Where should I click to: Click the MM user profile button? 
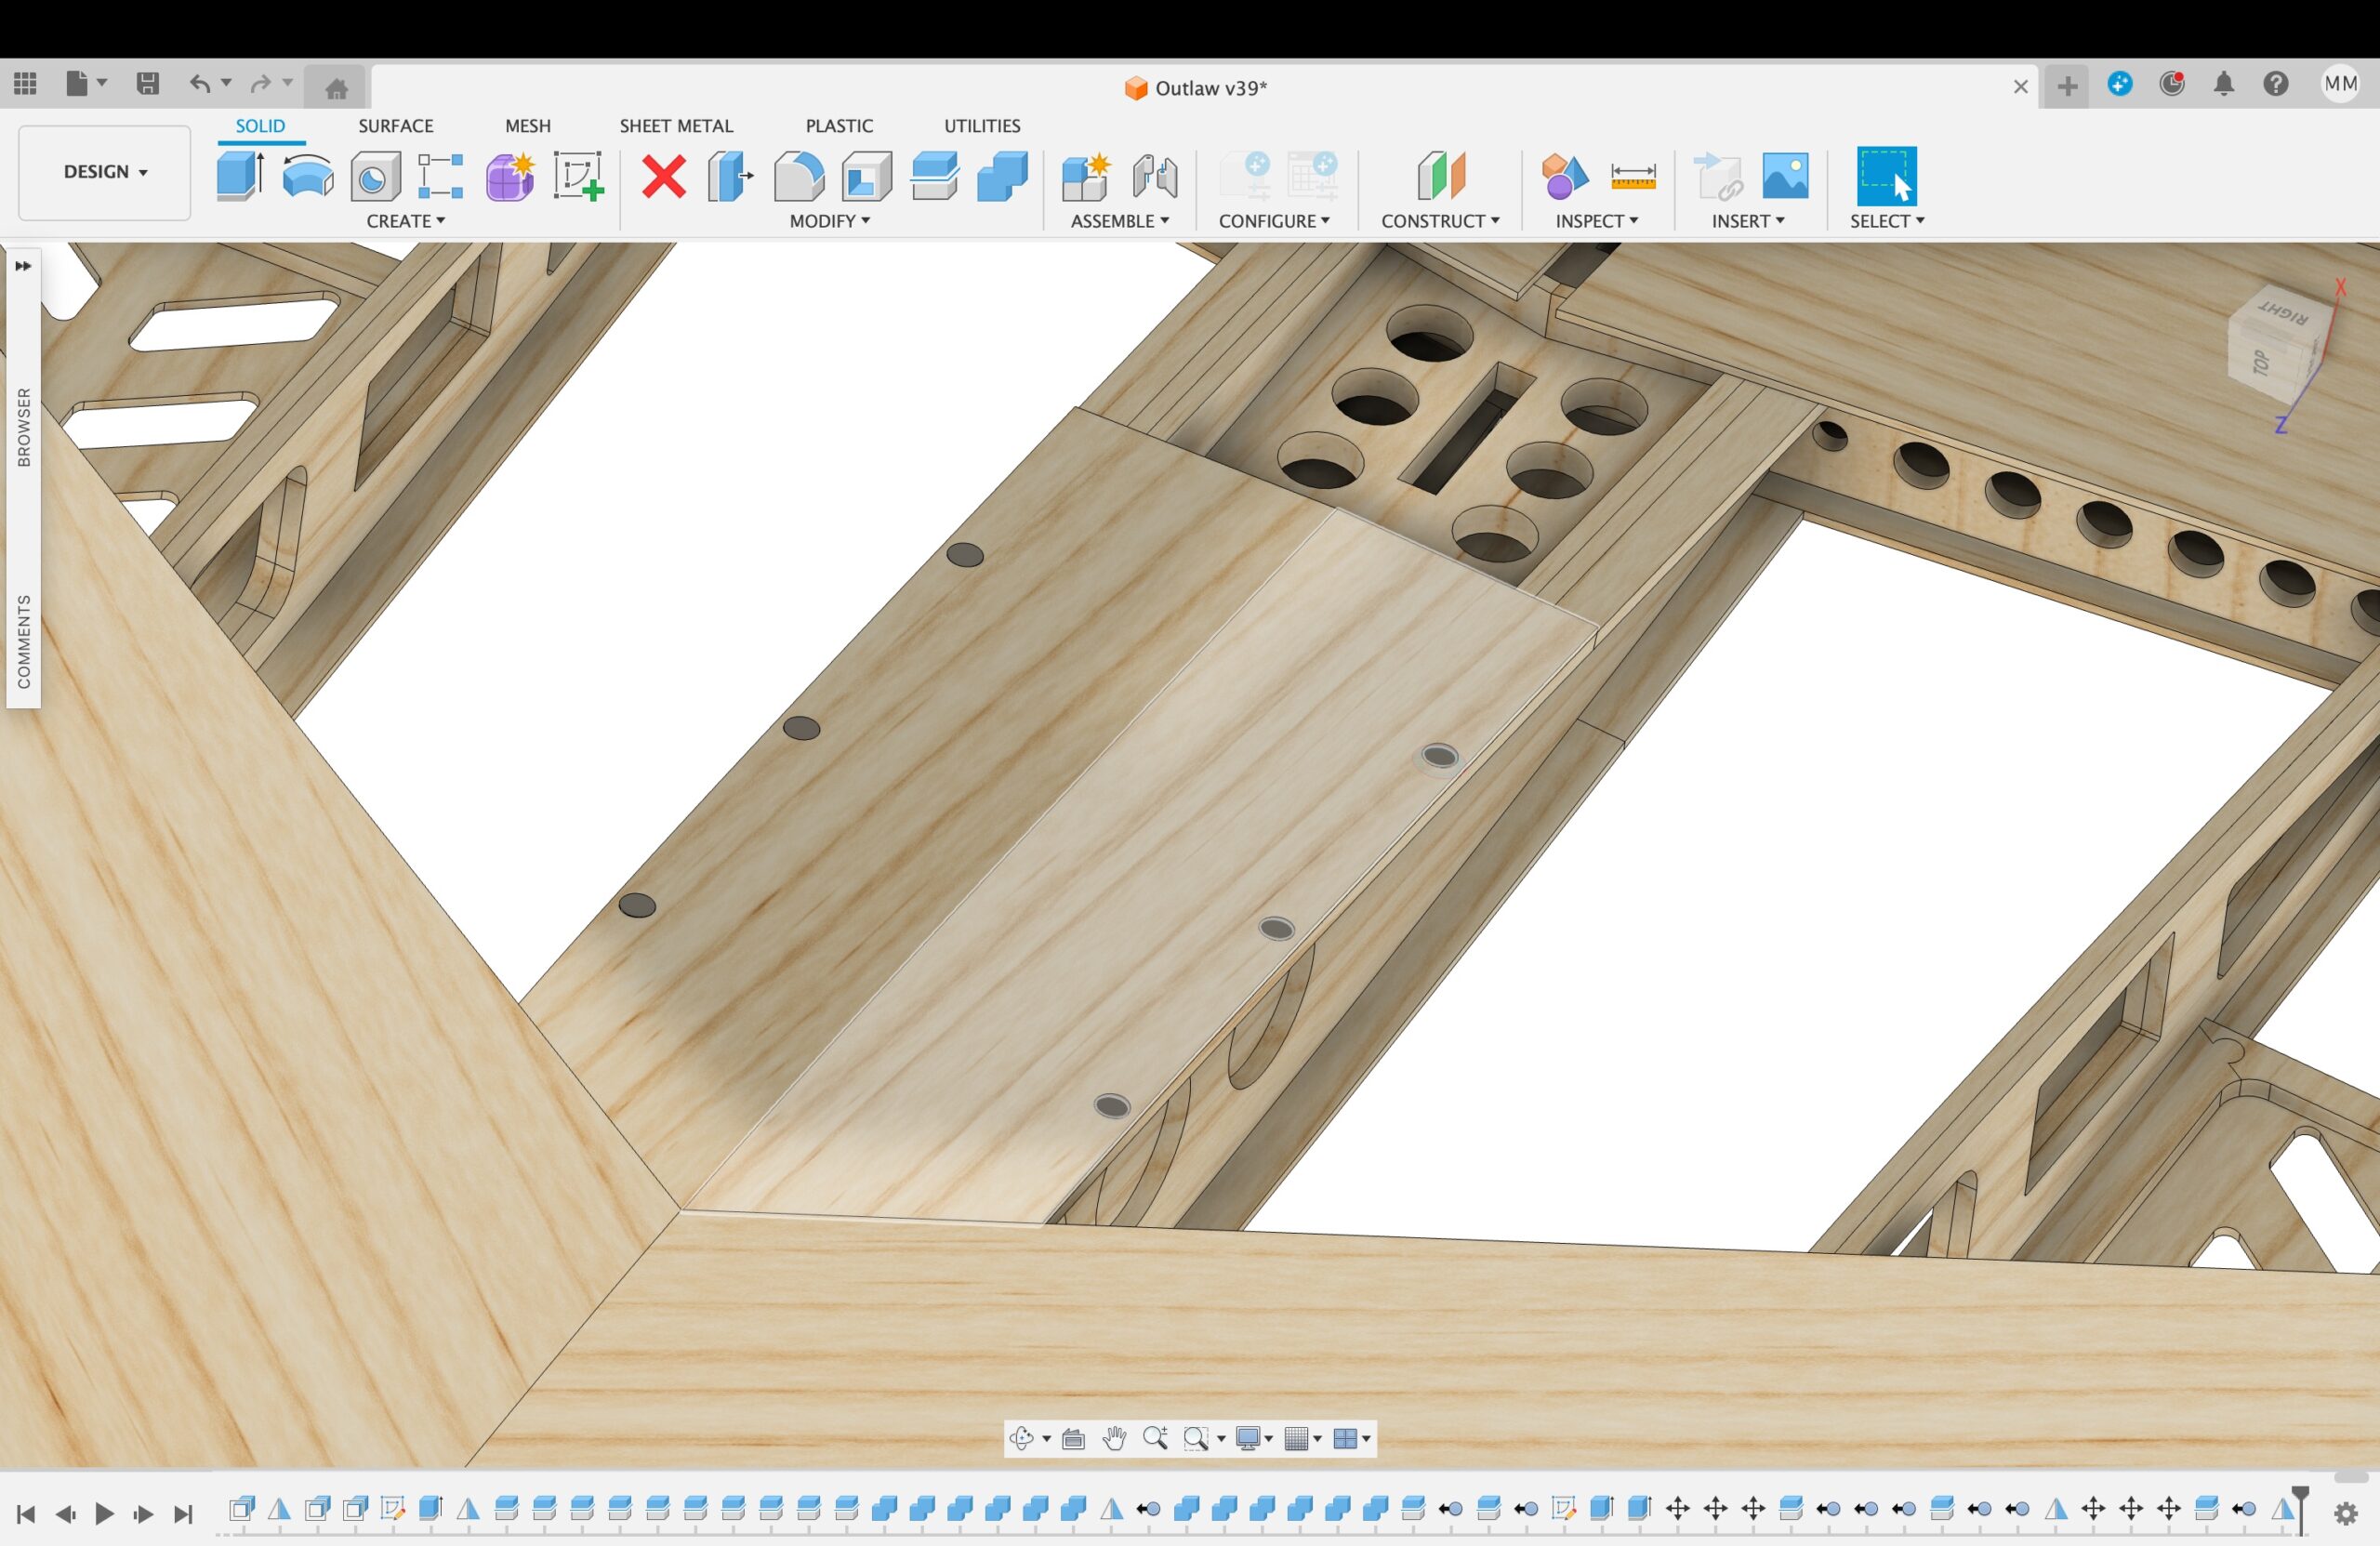tap(2340, 84)
